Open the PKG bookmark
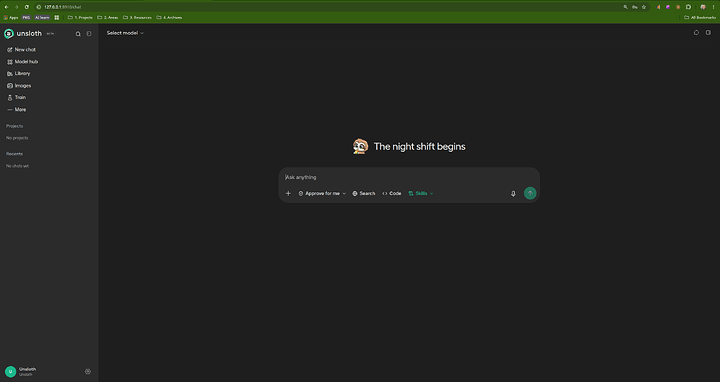The width and height of the screenshot is (720, 382). point(26,17)
